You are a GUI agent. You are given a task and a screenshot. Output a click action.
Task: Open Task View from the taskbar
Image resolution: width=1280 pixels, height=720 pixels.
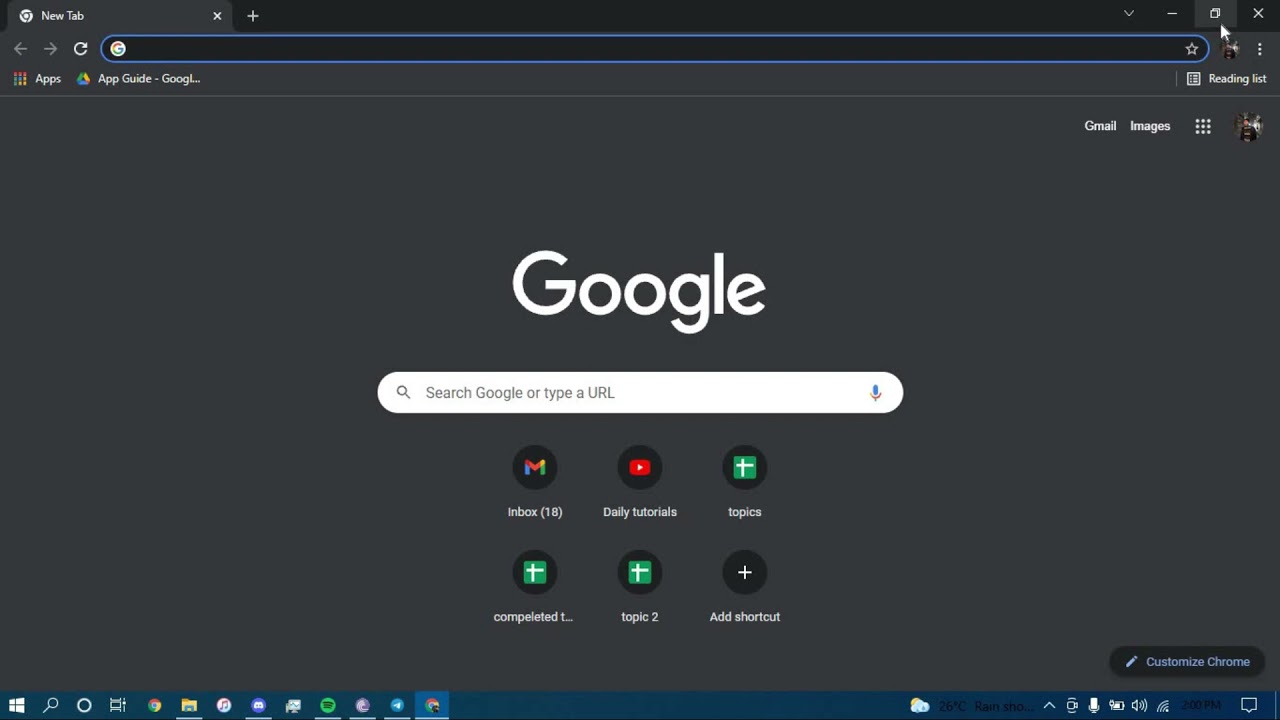click(x=118, y=705)
